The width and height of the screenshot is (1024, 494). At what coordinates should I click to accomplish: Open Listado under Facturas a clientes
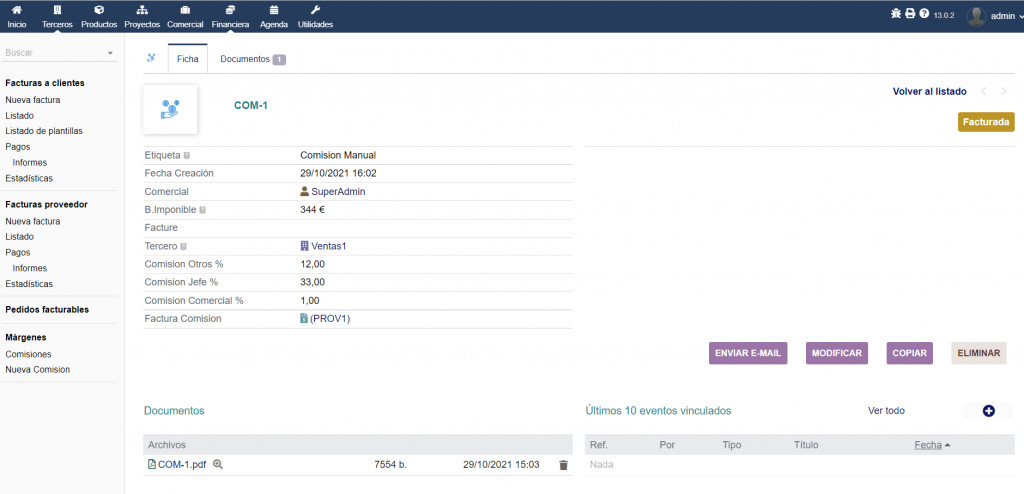[20, 116]
